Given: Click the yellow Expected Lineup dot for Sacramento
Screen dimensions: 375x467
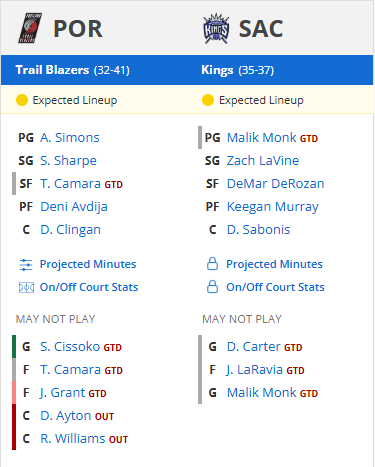Looking at the screenshot, I should pyautogui.click(x=208, y=100).
